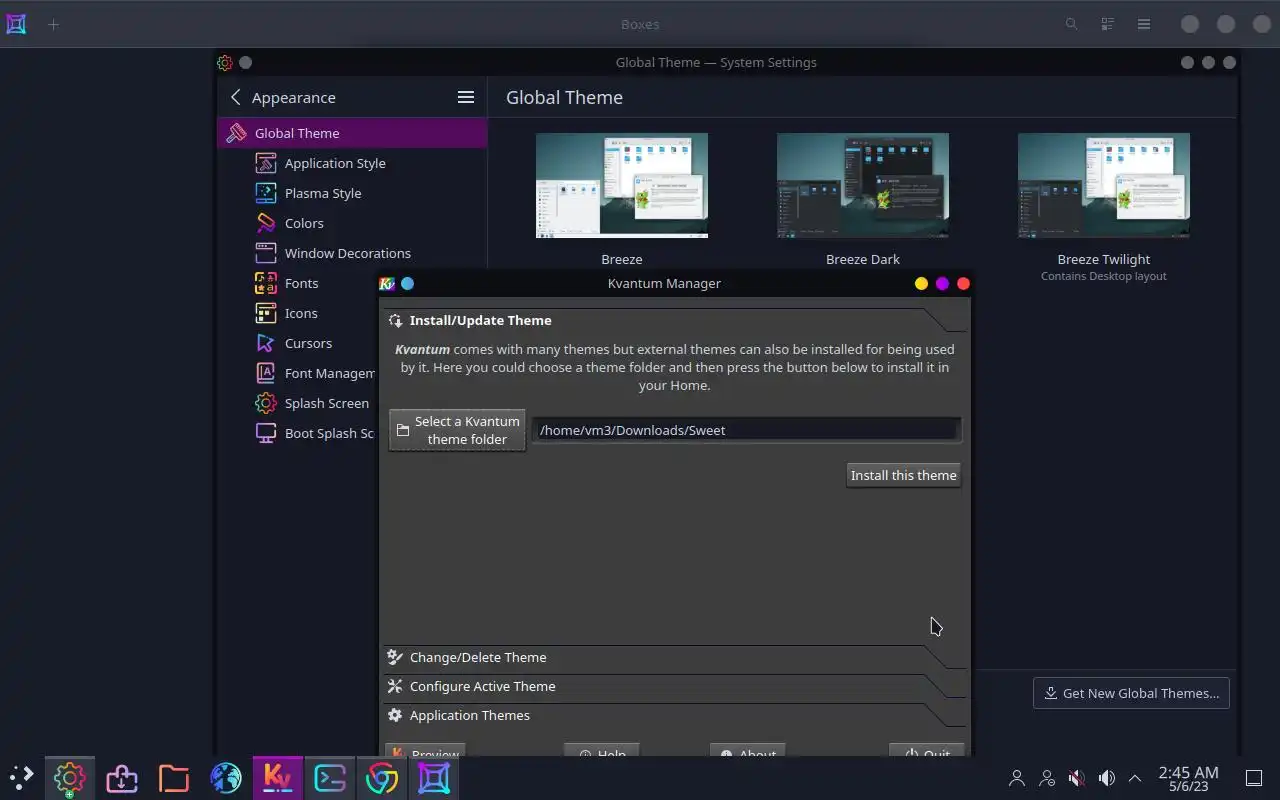Image resolution: width=1280 pixels, height=800 pixels.
Task: Click the user account tray icon
Action: 1017,777
